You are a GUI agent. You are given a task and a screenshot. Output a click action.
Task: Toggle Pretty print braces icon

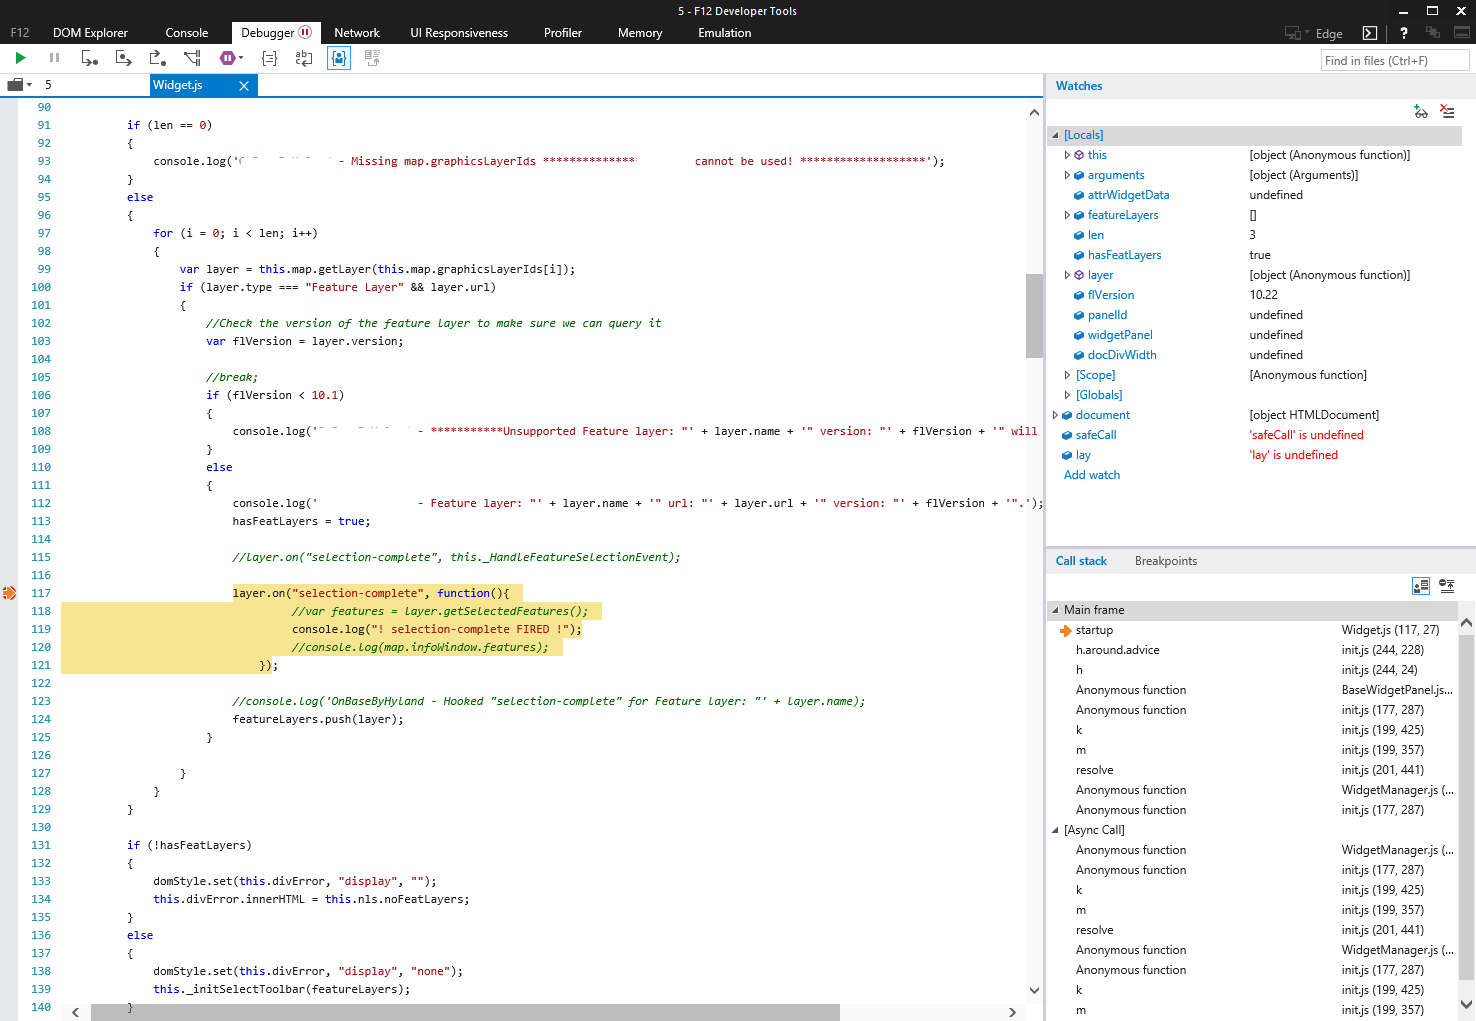coord(269,58)
